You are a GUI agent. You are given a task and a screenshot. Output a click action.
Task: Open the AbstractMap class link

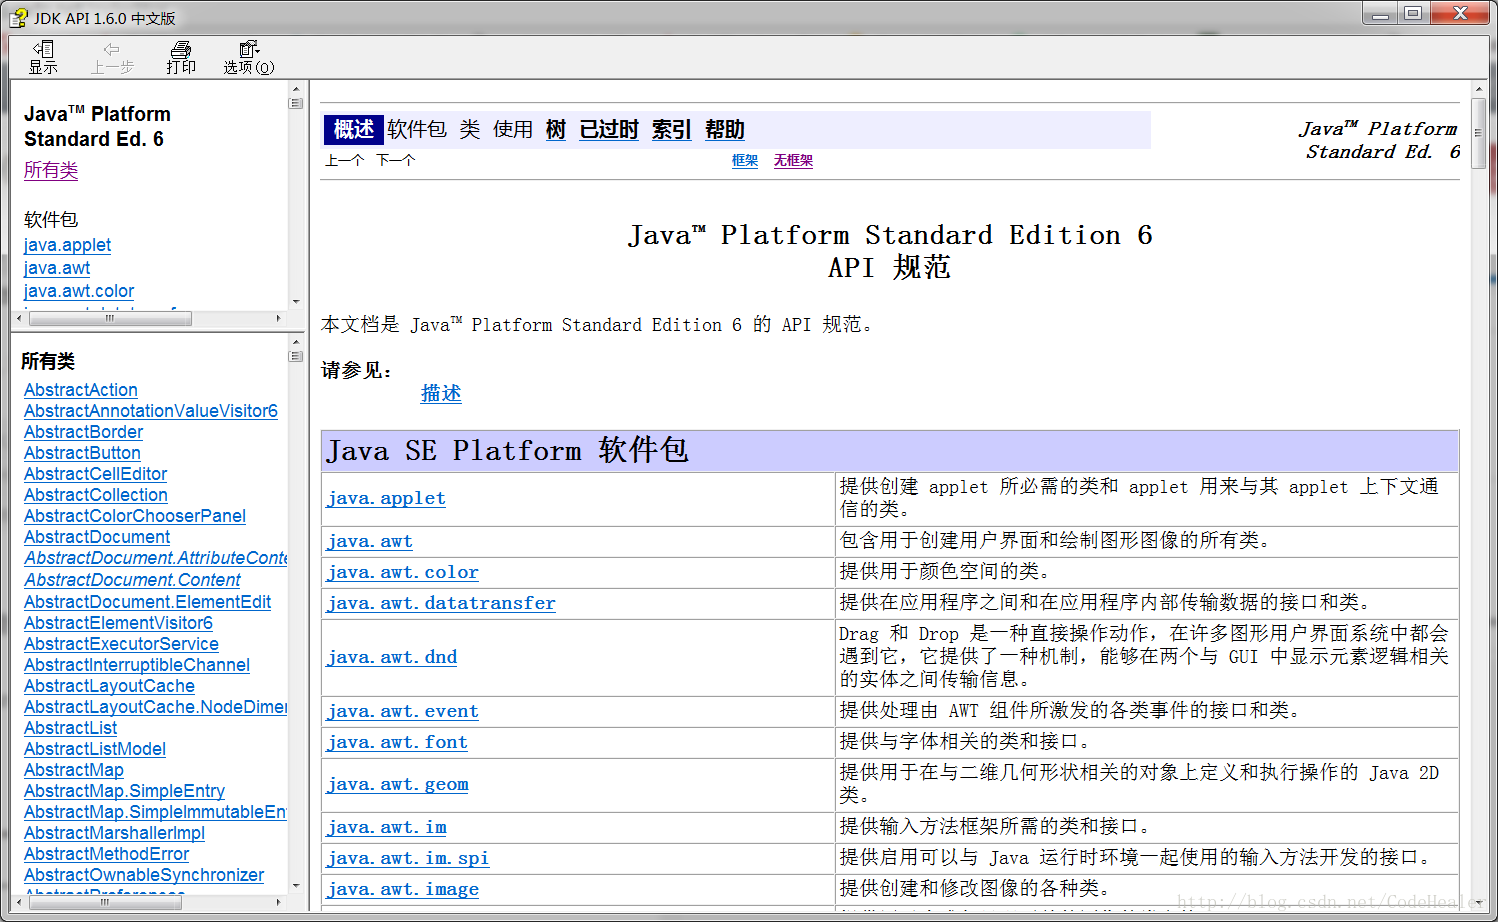[x=74, y=770]
